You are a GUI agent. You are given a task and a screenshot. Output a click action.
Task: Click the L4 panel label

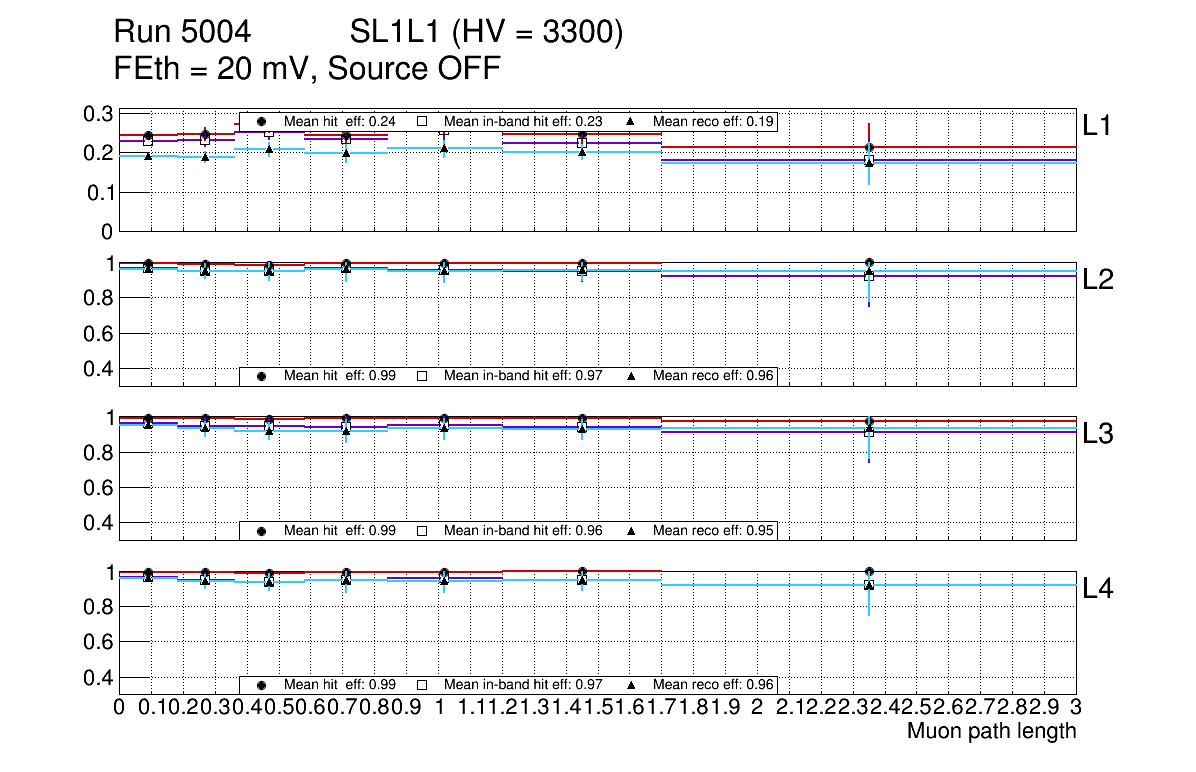1098,589
